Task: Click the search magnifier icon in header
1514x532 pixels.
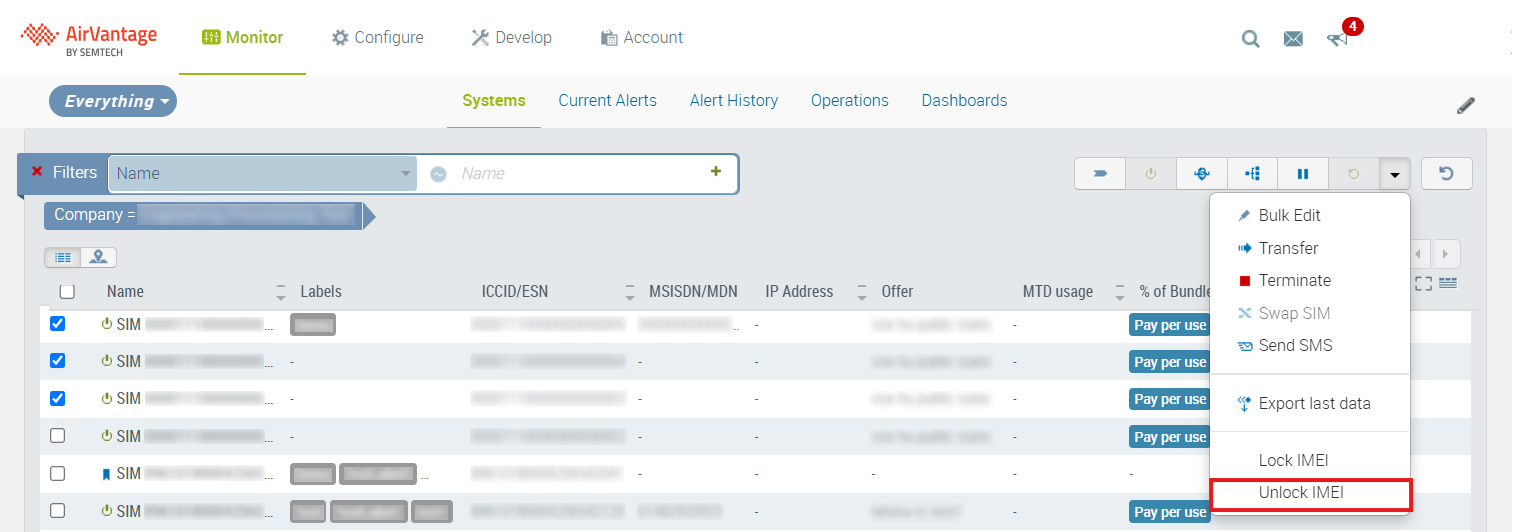Action: (1250, 39)
